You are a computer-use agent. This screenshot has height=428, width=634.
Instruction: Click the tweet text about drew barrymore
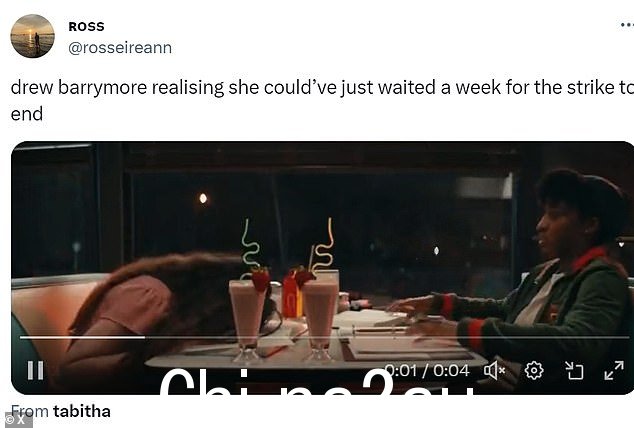pyautogui.click(x=322, y=100)
